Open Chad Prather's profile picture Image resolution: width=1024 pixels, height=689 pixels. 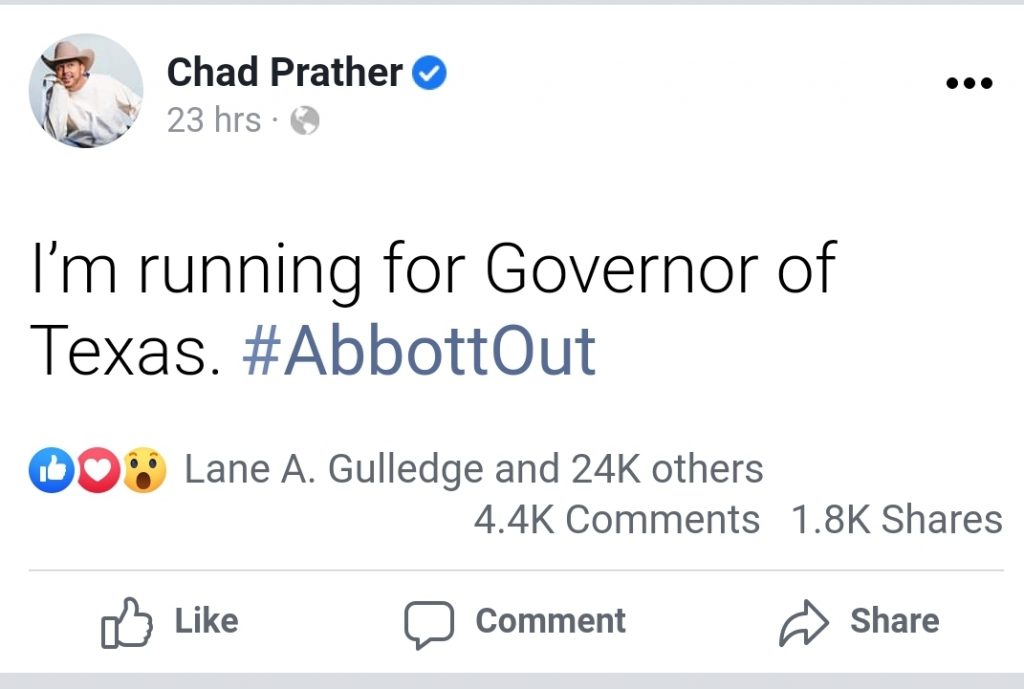click(86, 91)
